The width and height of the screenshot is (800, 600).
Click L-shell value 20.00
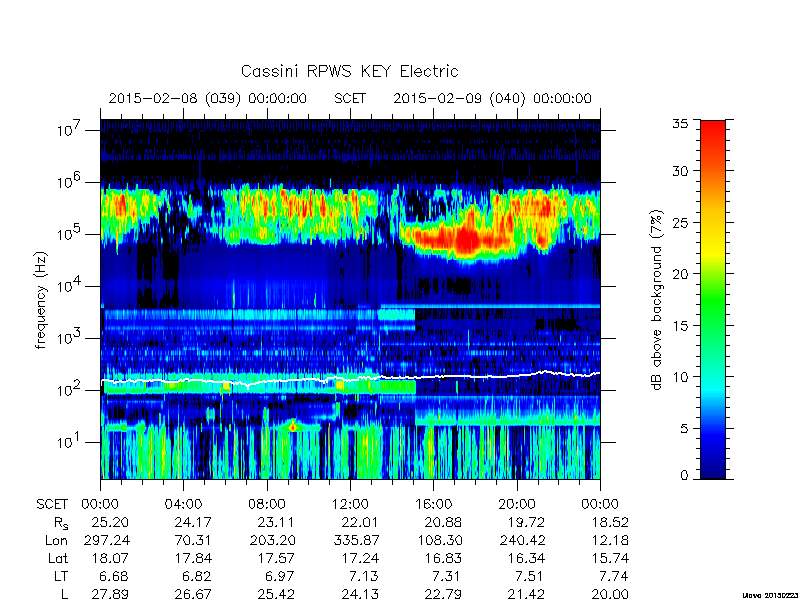(610, 594)
